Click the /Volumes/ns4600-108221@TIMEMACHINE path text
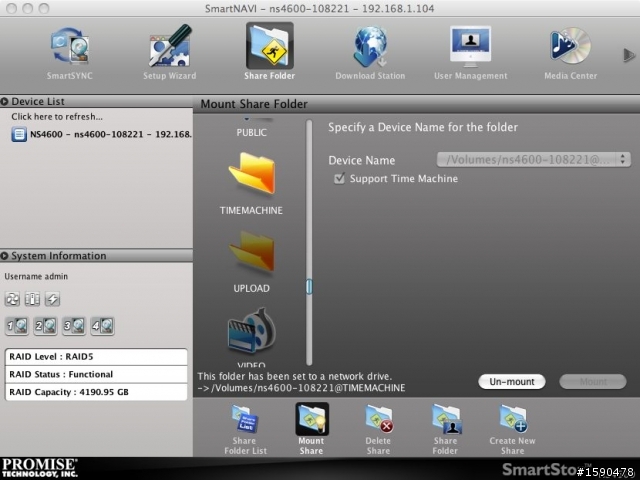This screenshot has width=640, height=480. 308,388
